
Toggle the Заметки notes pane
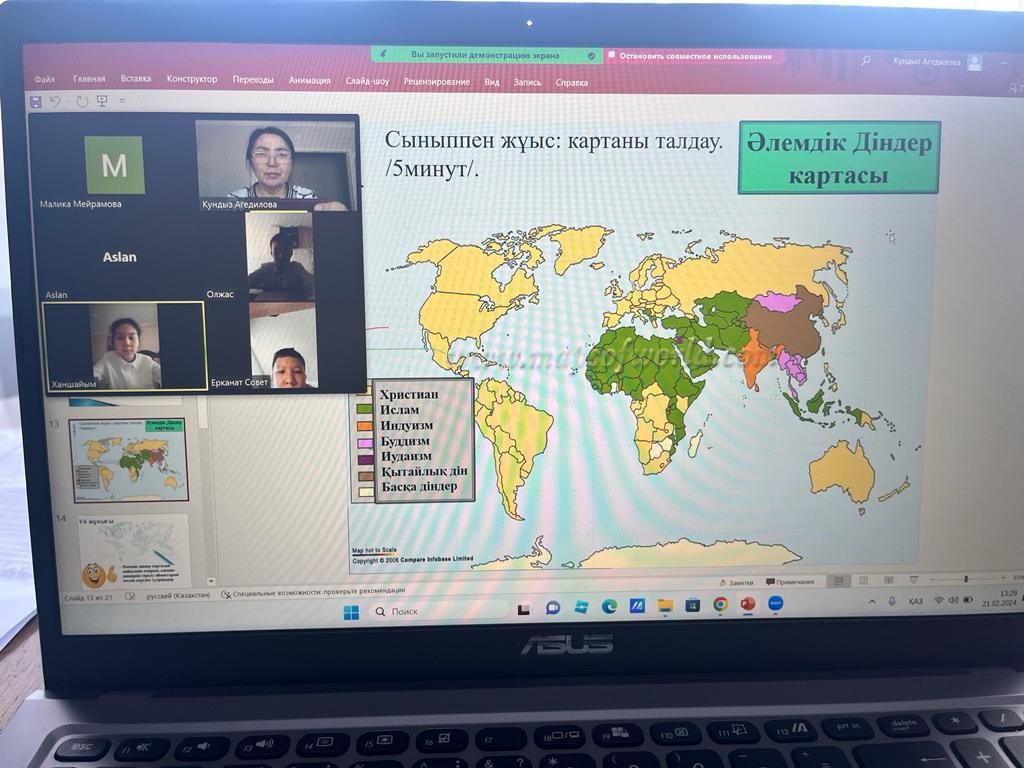tap(736, 582)
